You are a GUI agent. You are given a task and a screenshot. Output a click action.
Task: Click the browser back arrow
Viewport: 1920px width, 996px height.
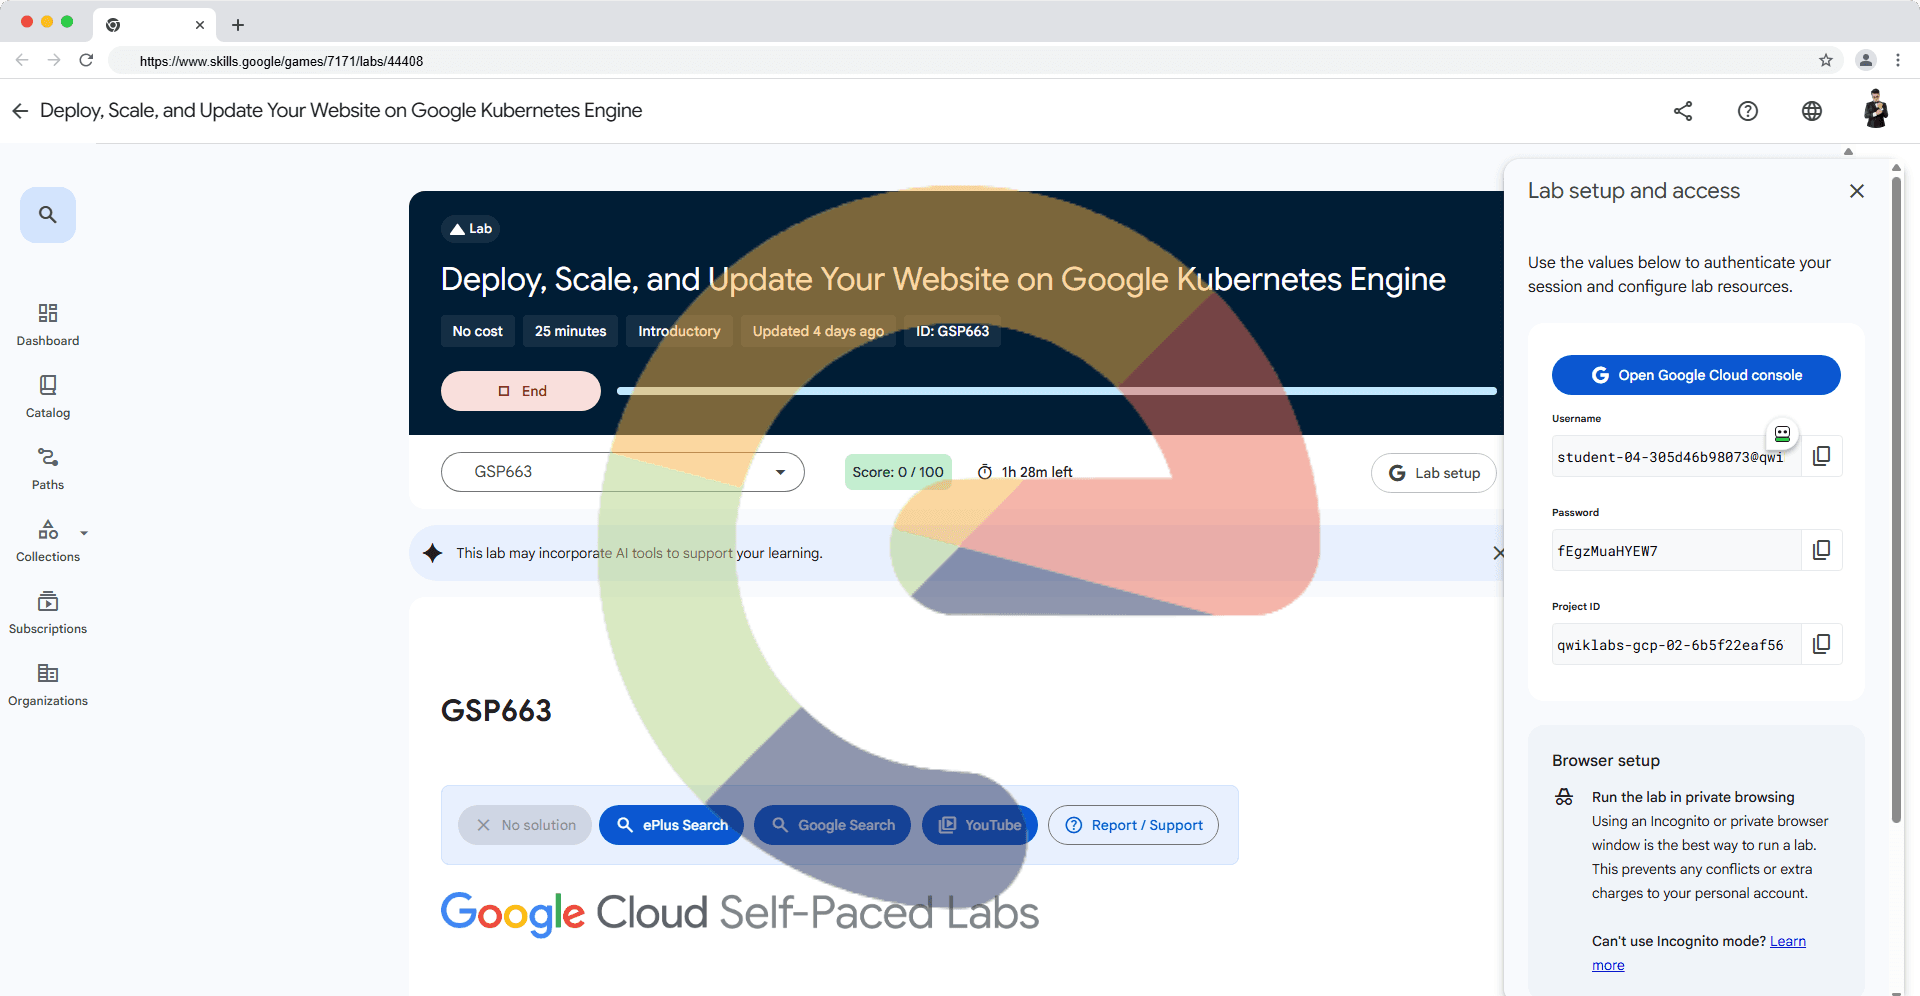(22, 60)
